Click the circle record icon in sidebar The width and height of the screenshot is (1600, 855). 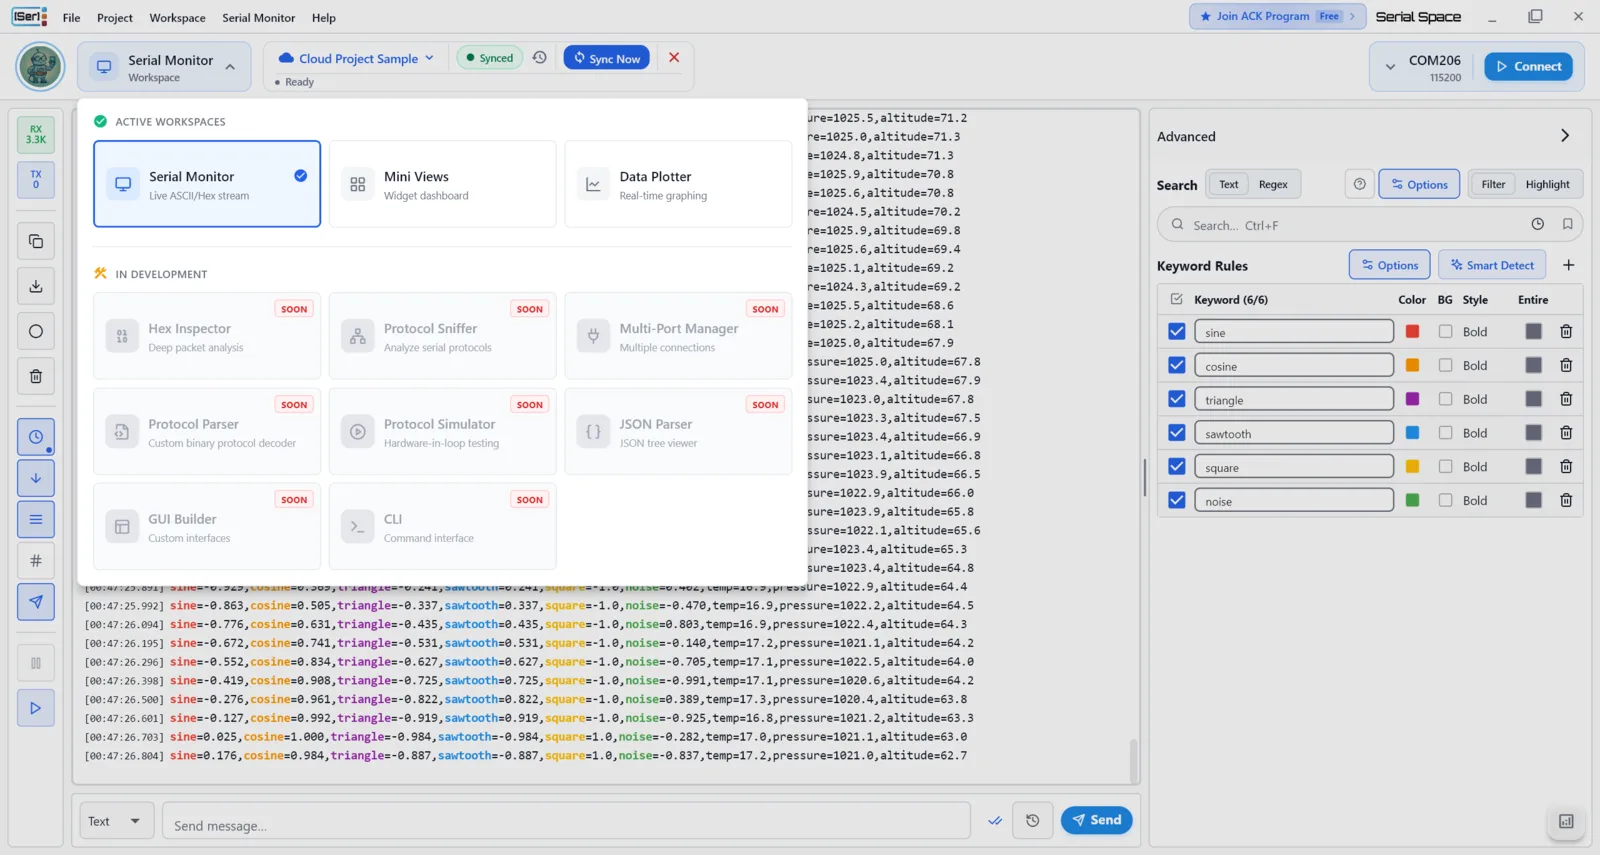pos(36,331)
